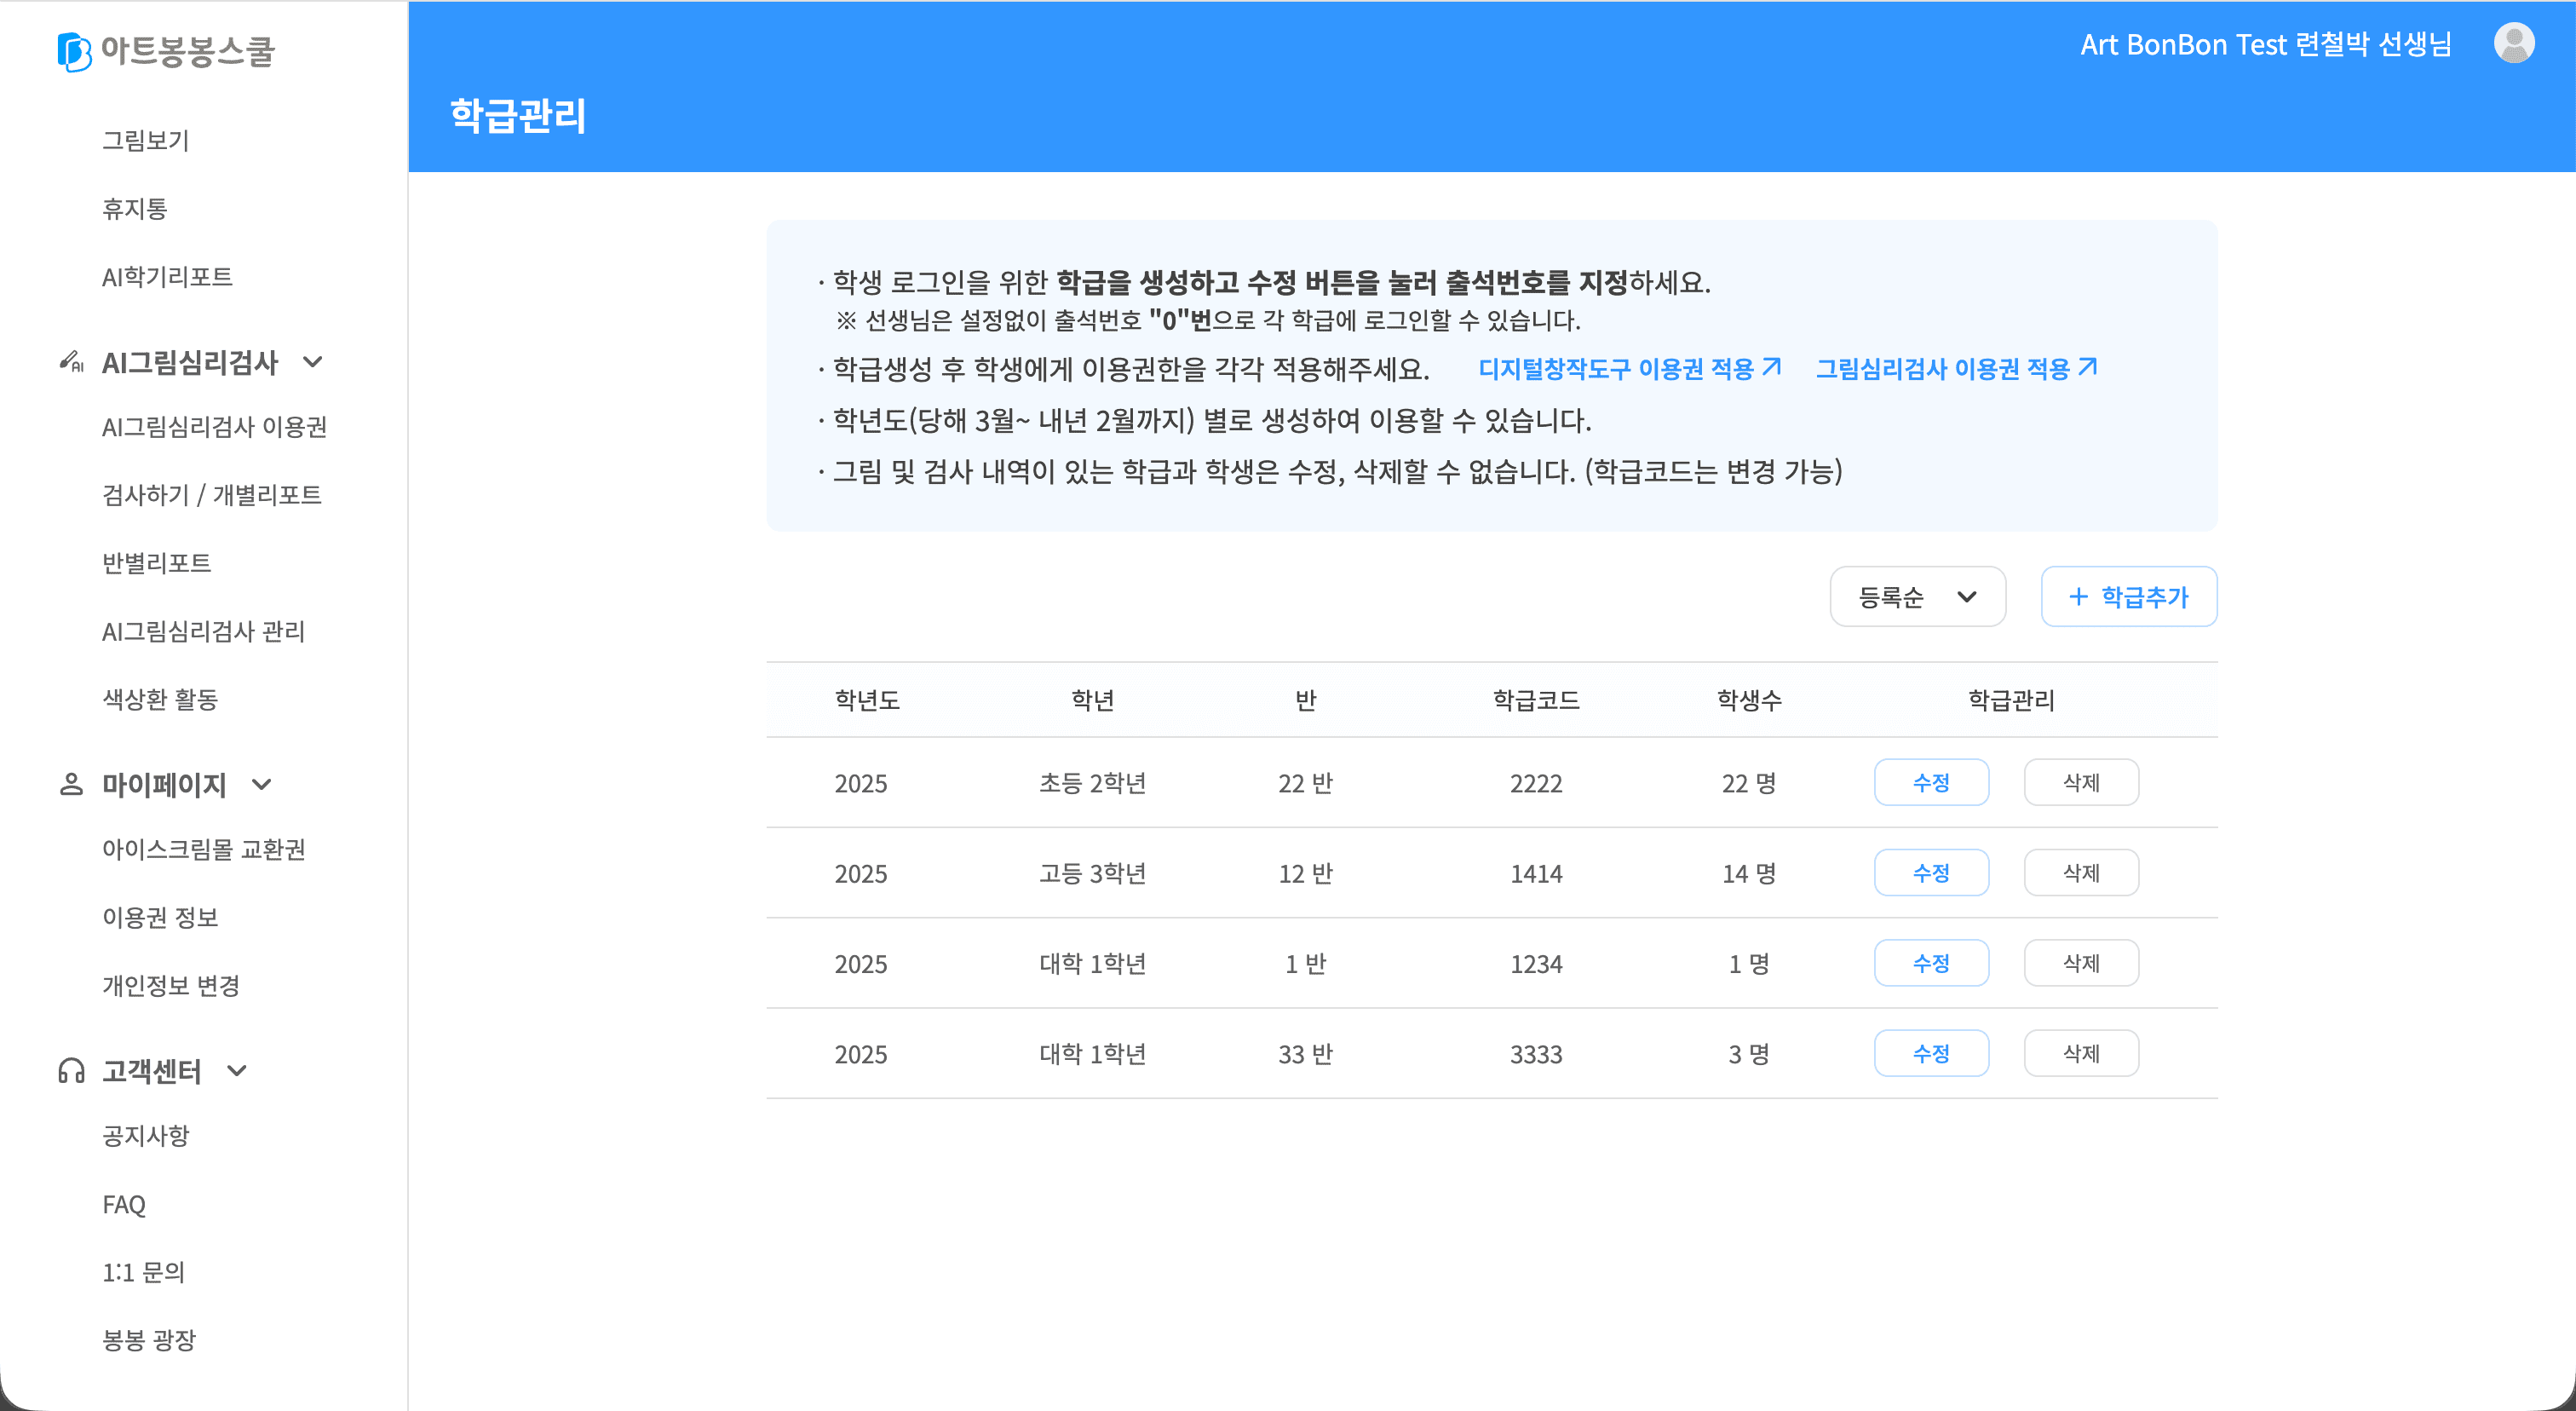Click the 학급코드 column header

pyautogui.click(x=1535, y=700)
